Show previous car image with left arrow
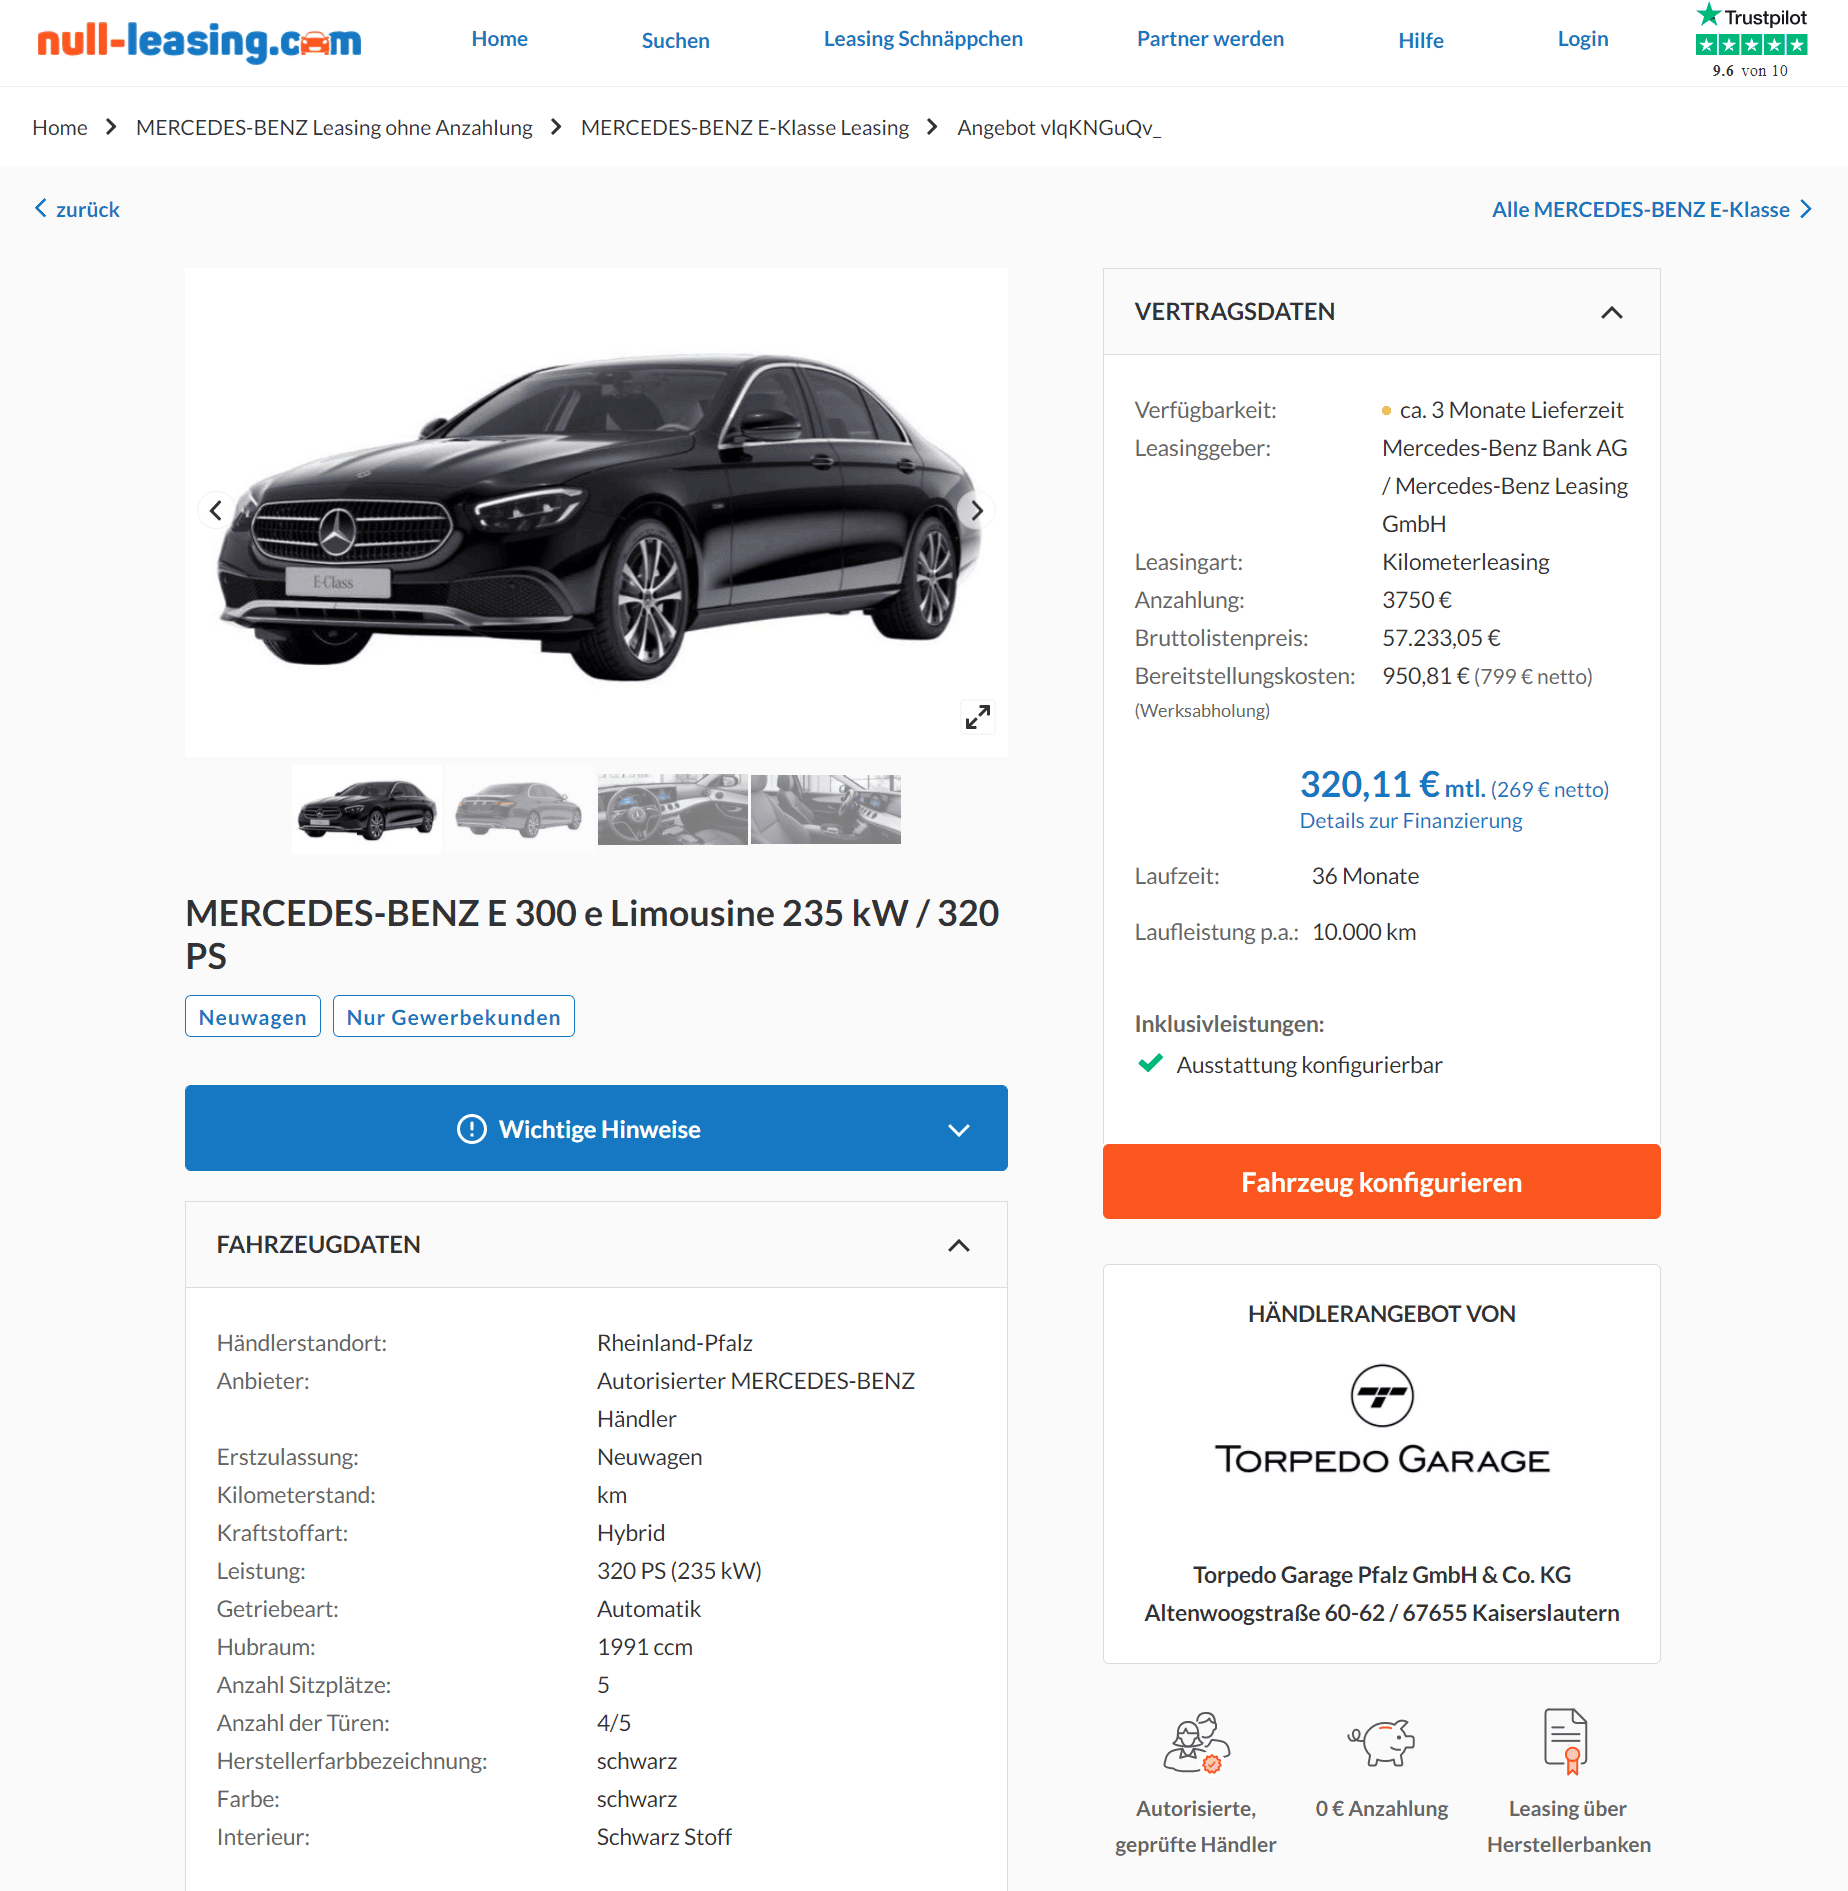Image resolution: width=1848 pixels, height=1891 pixels. pyautogui.click(x=216, y=510)
